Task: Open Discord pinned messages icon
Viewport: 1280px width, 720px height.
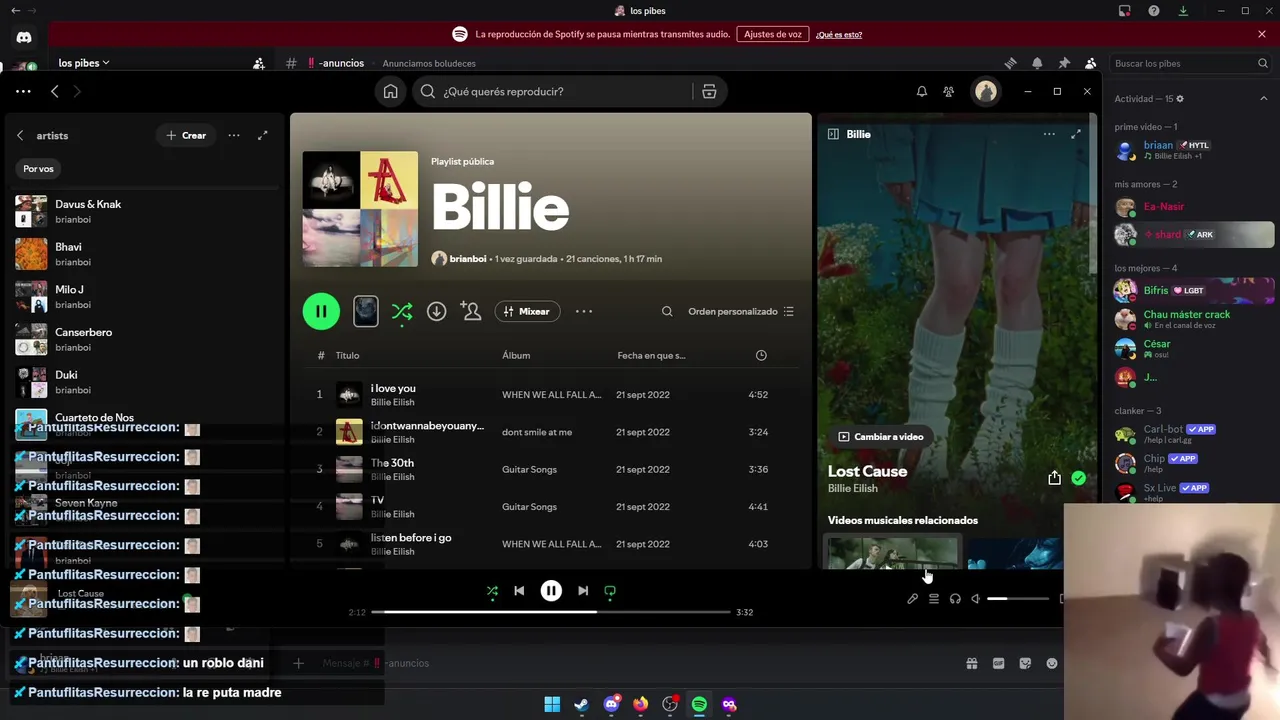Action: tap(1064, 63)
